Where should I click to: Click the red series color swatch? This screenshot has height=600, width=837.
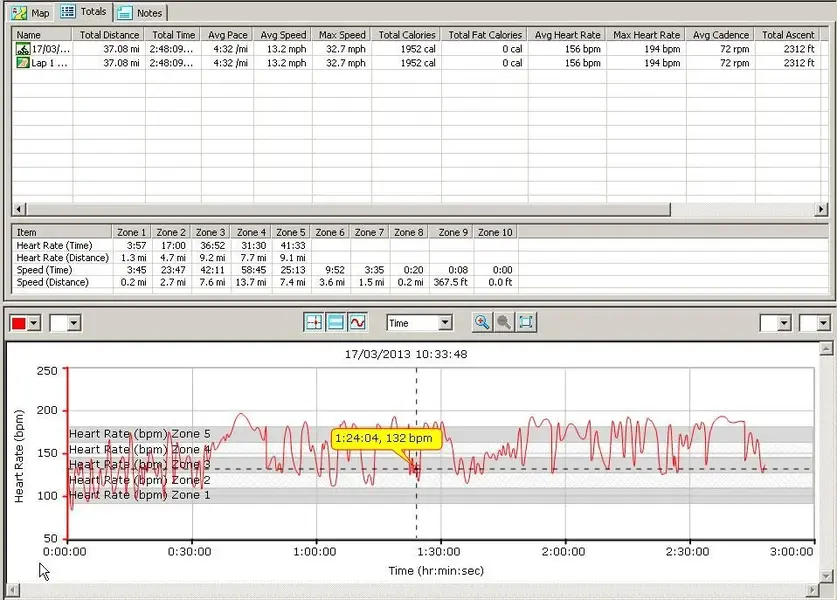[19, 323]
